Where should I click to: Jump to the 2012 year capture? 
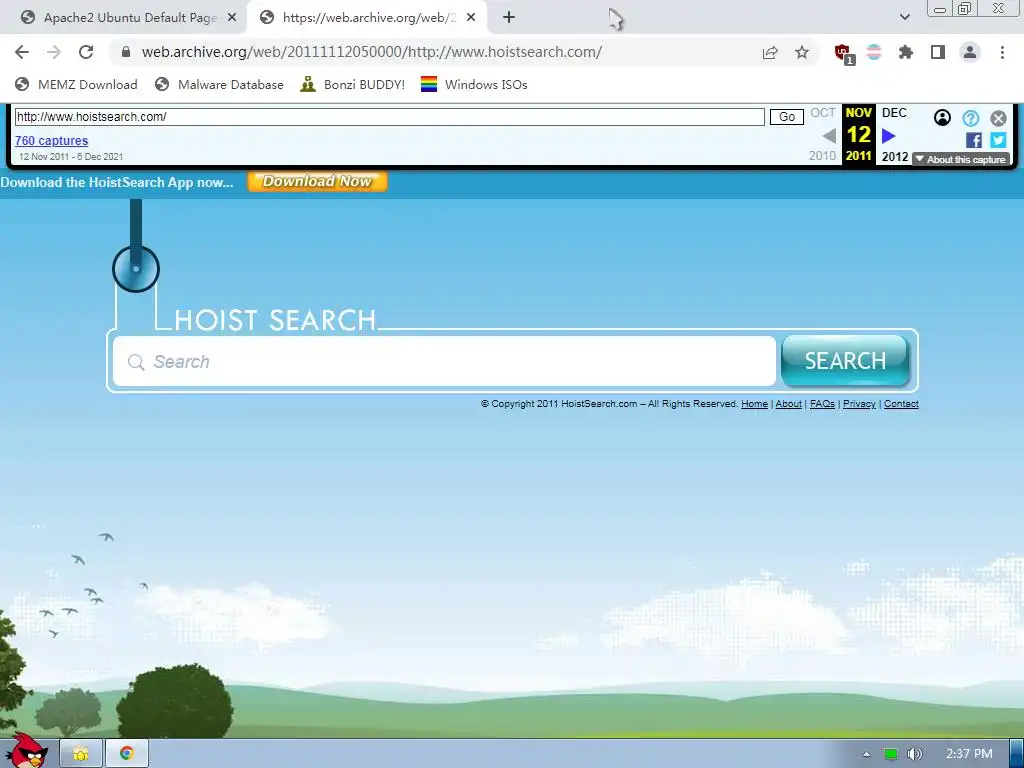pyautogui.click(x=895, y=157)
